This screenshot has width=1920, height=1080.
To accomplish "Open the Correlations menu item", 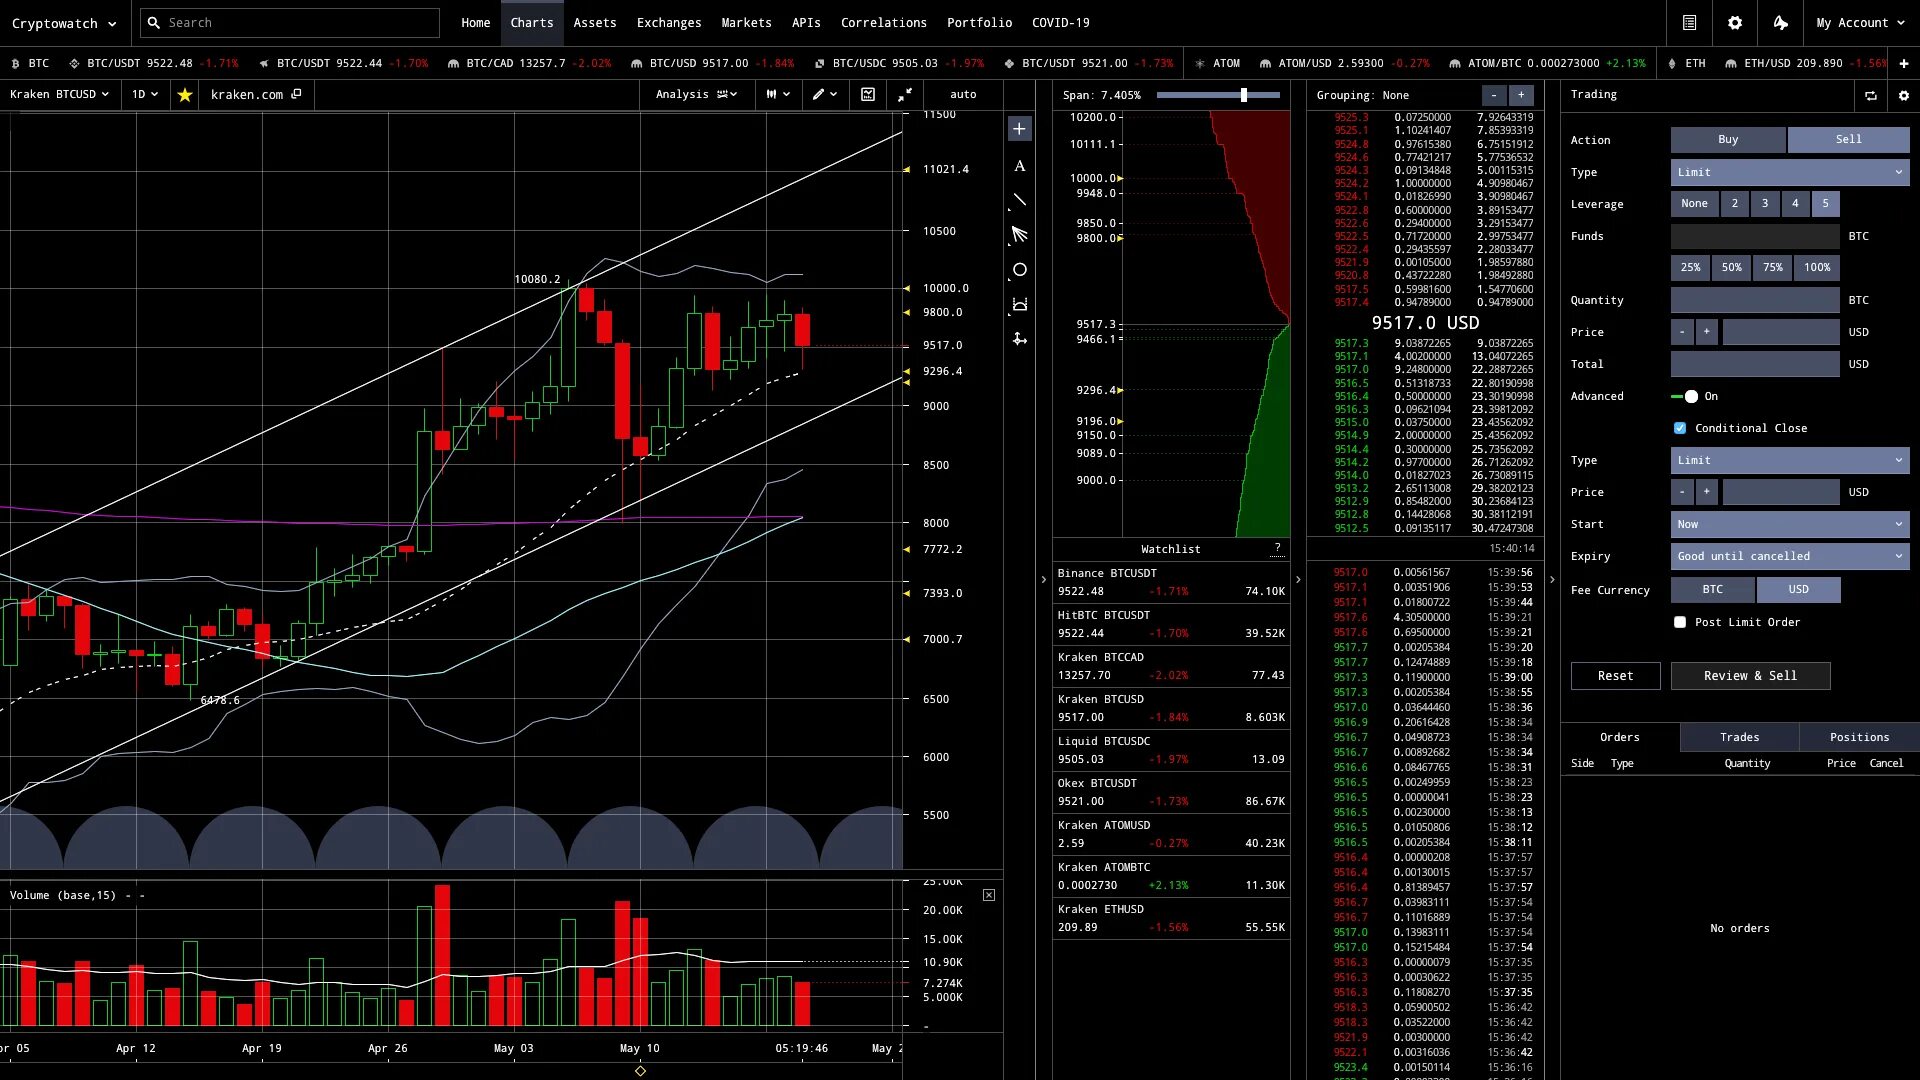I will click(883, 23).
